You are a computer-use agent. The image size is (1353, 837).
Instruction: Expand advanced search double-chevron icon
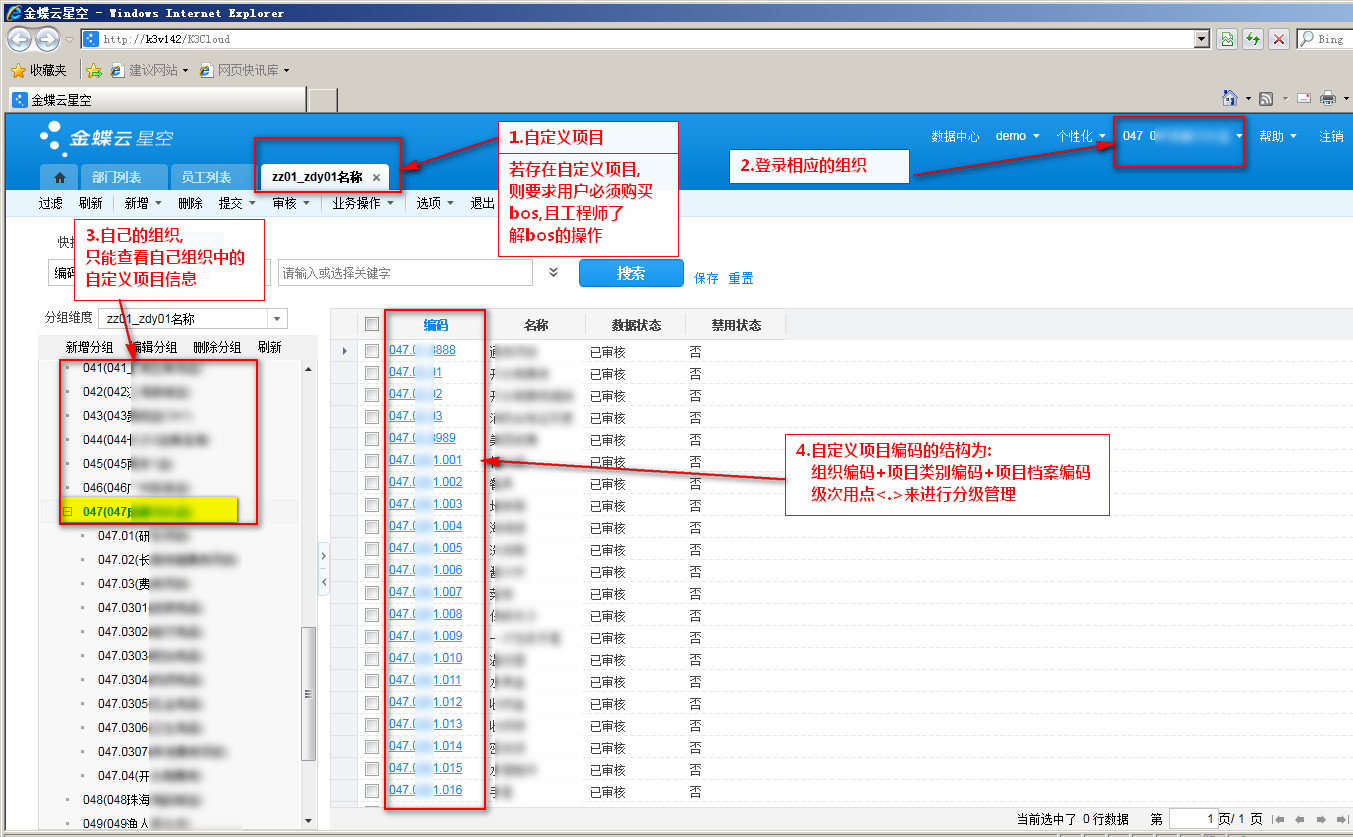554,272
